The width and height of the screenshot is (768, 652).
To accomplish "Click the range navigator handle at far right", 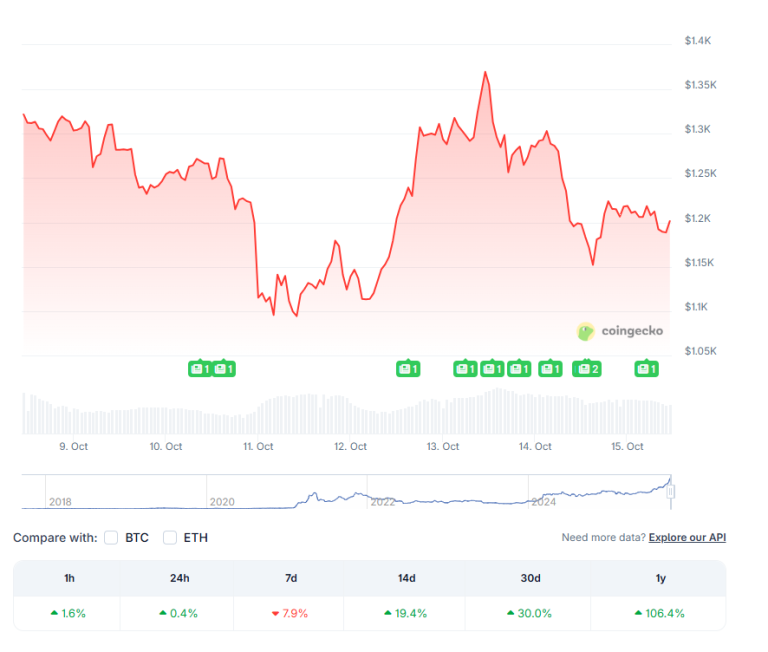I will point(671,491).
